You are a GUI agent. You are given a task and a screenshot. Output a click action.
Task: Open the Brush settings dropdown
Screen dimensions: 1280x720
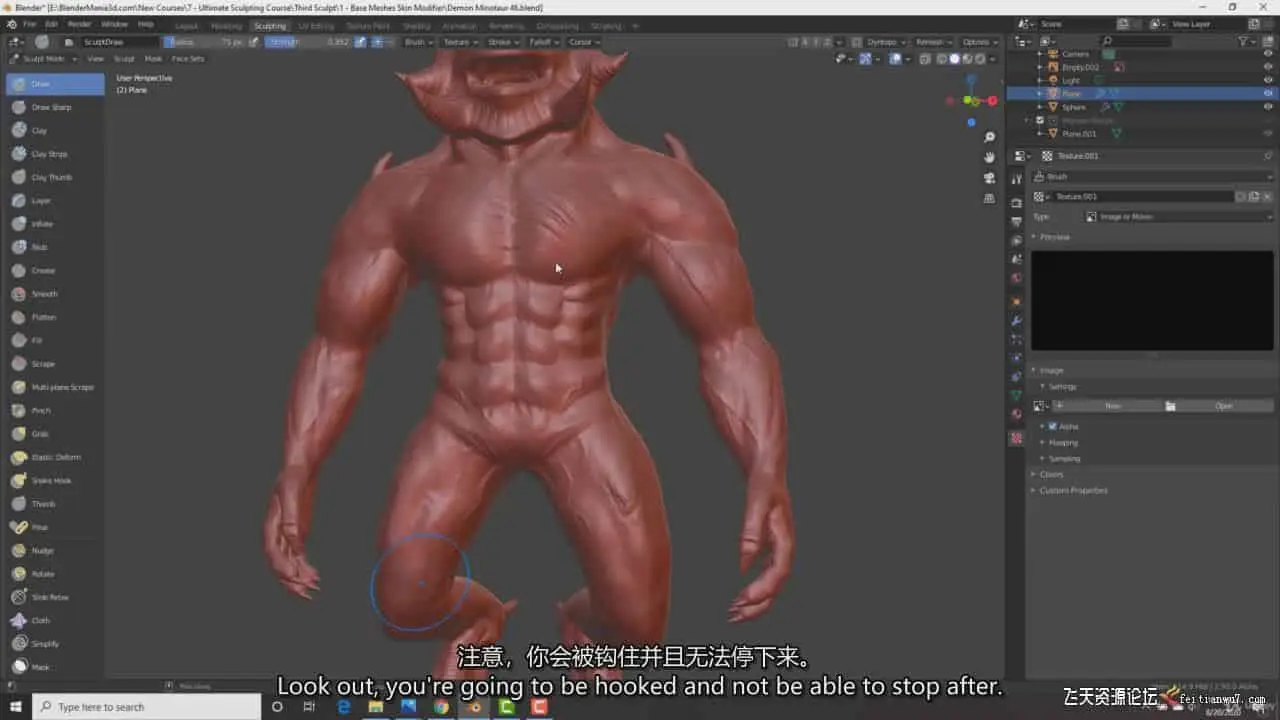pos(418,42)
